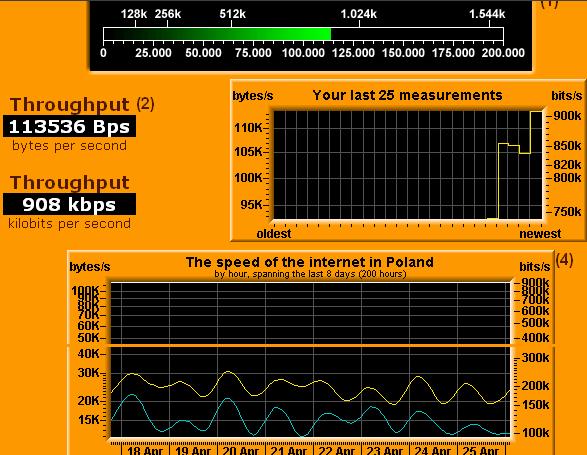Image resolution: width=587 pixels, height=455 pixels.
Task: Click the "24 Apr" date label
Action: pyautogui.click(x=433, y=451)
